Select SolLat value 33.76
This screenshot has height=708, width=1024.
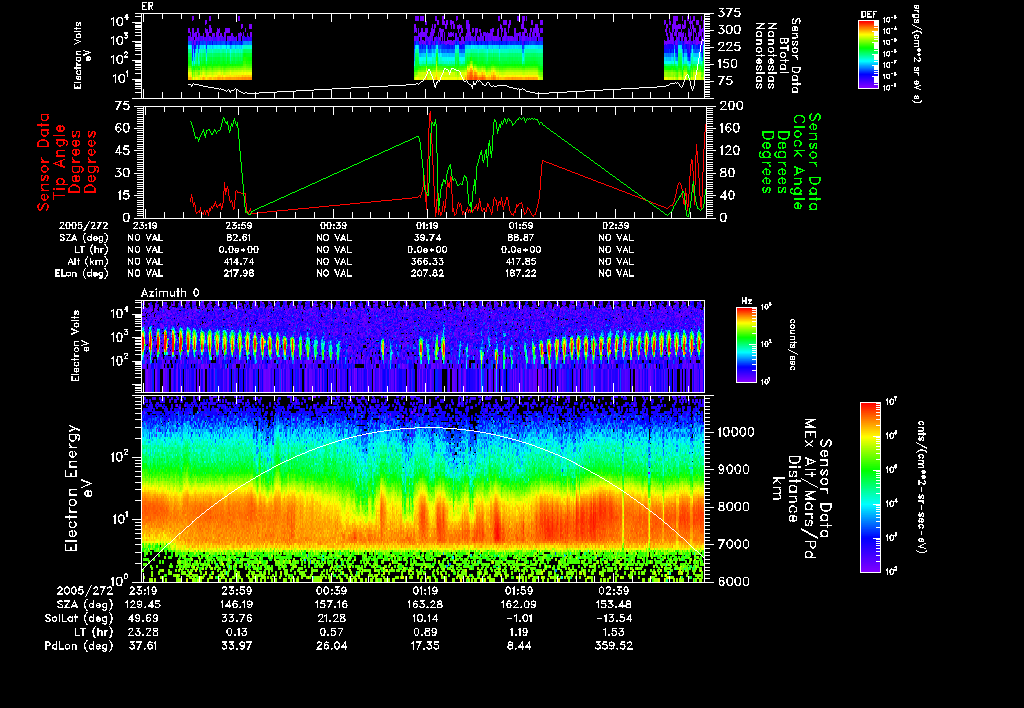click(236, 619)
